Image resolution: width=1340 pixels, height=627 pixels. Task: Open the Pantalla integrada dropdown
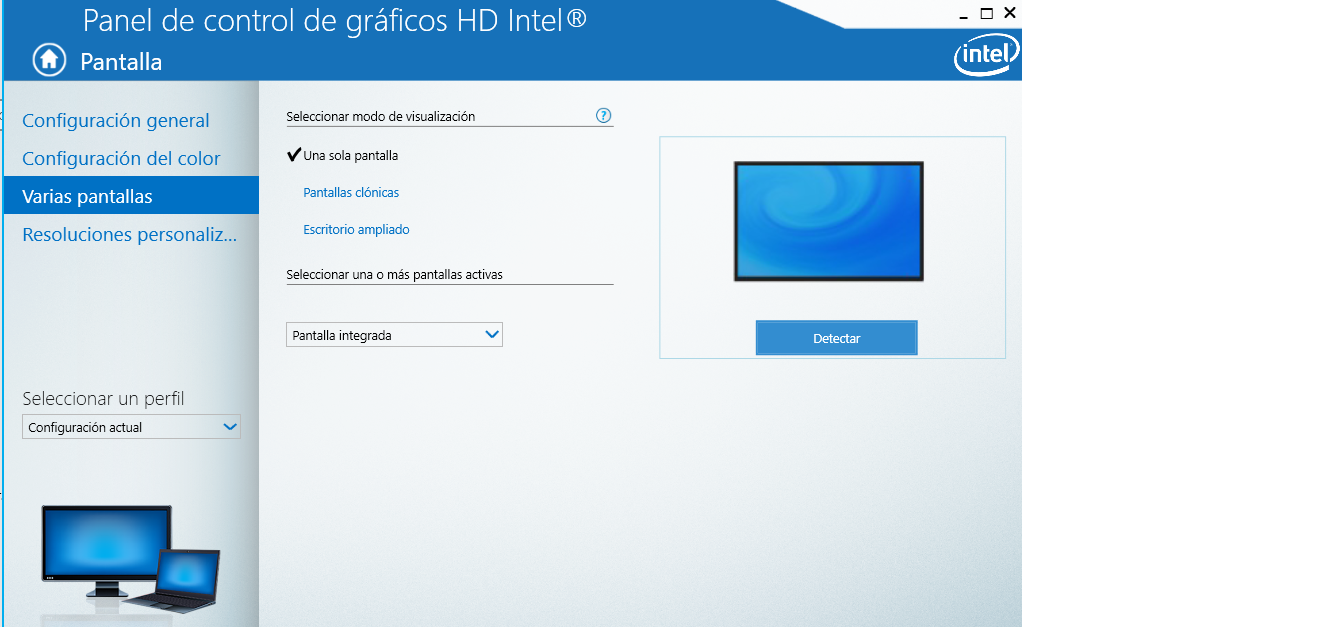click(394, 335)
